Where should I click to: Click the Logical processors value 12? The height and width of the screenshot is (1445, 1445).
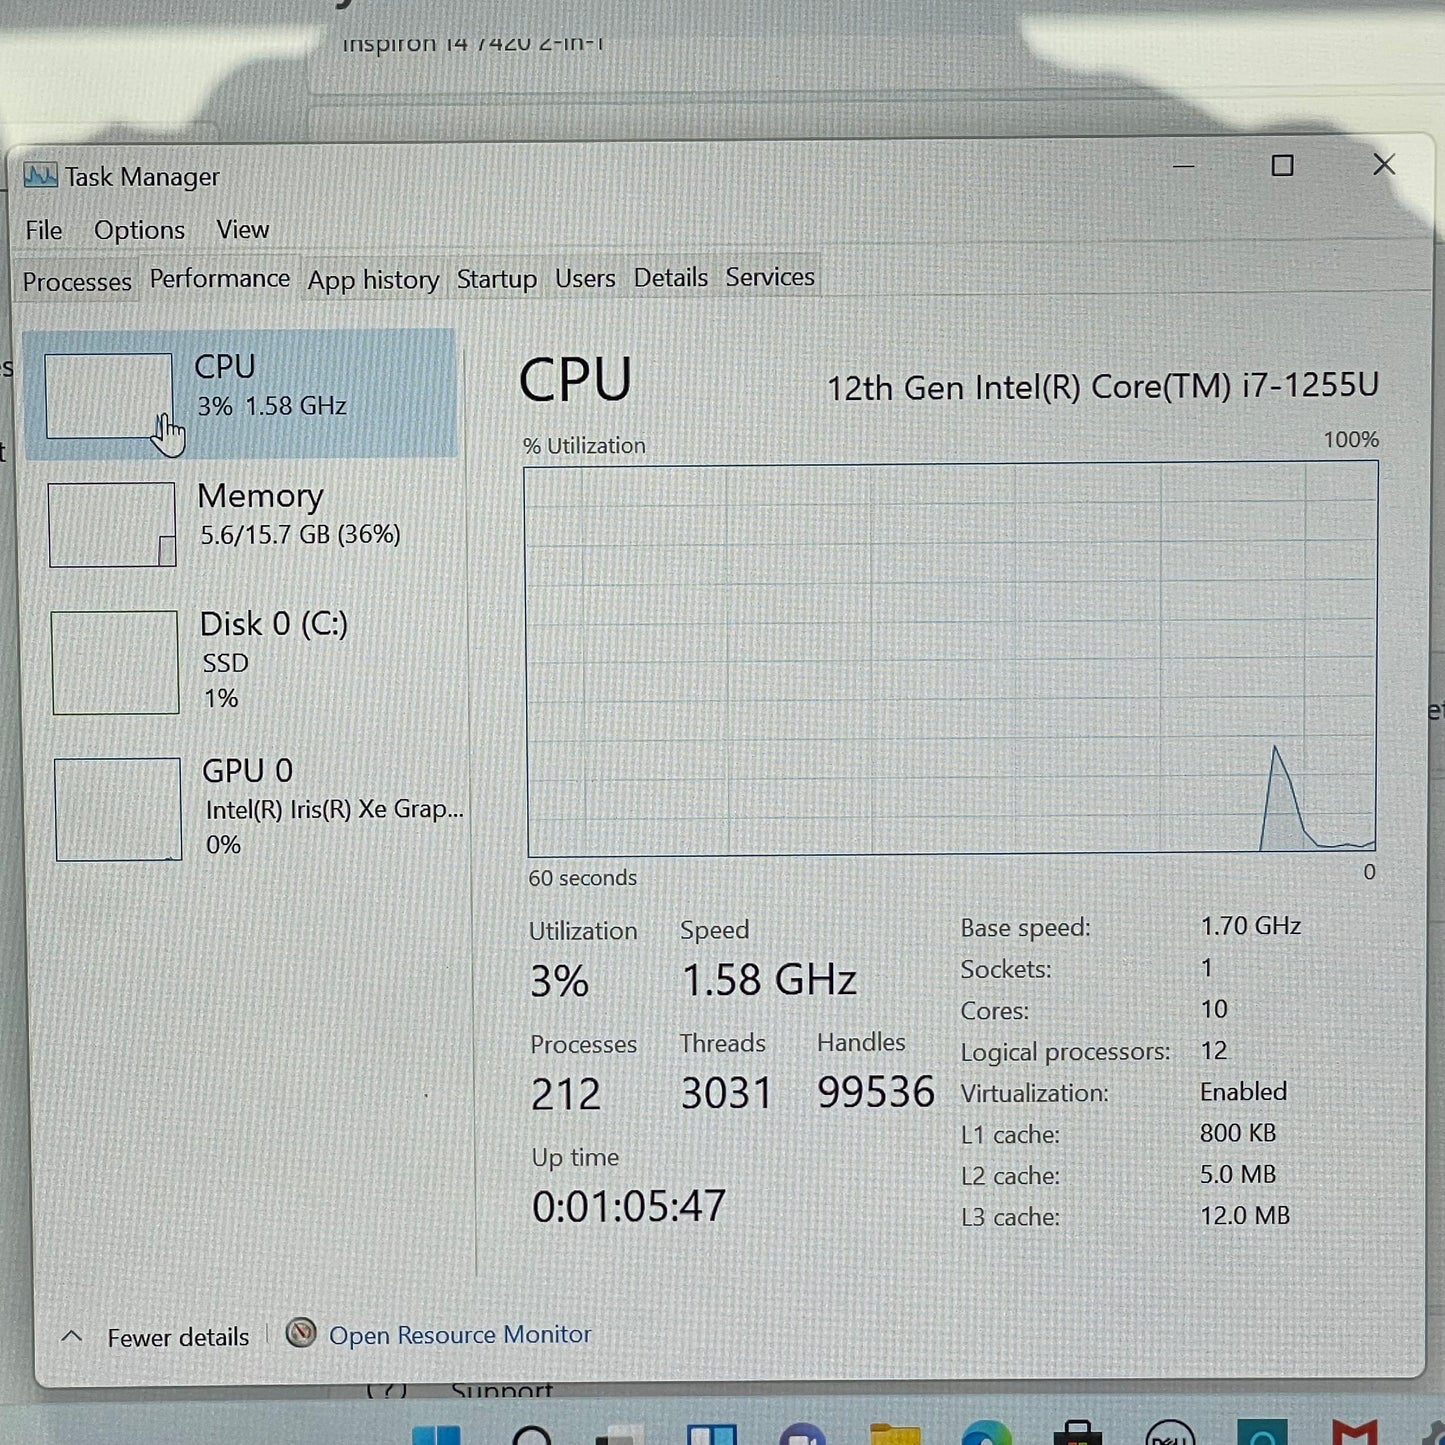pyautogui.click(x=1214, y=1050)
